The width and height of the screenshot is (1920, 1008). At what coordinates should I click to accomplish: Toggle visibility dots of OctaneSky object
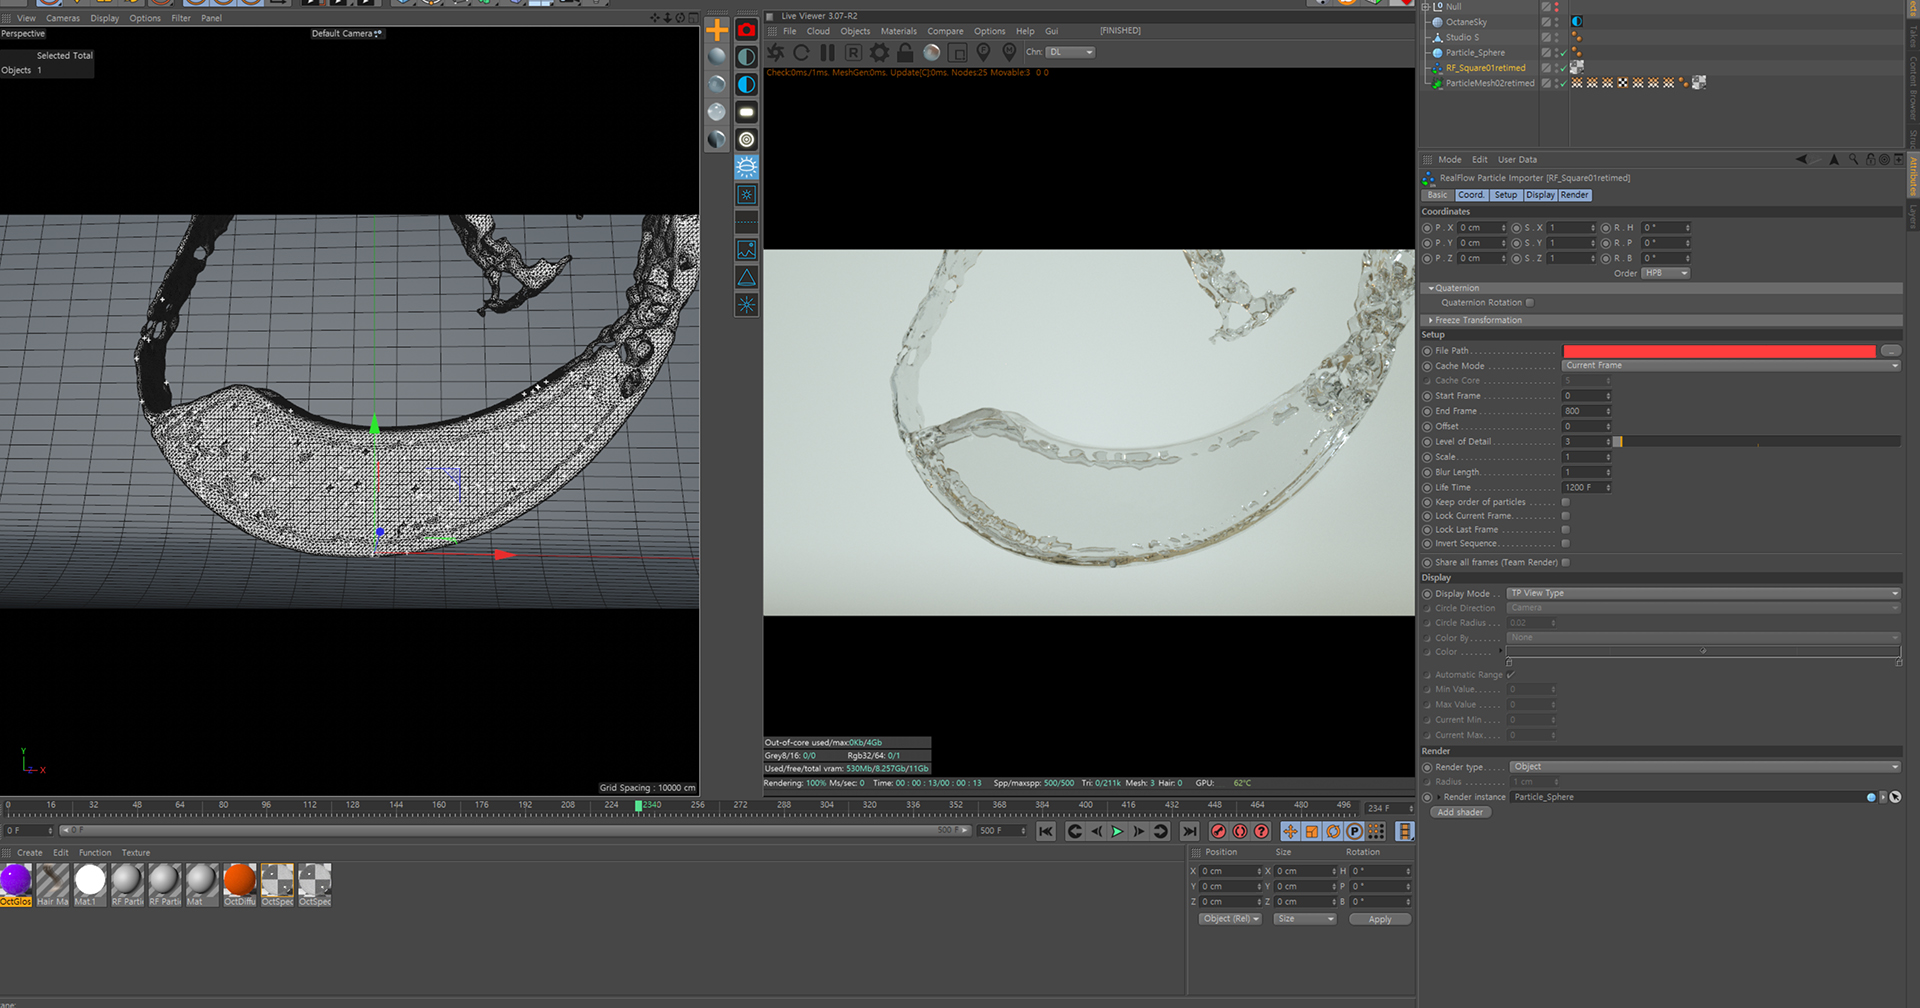click(1557, 21)
